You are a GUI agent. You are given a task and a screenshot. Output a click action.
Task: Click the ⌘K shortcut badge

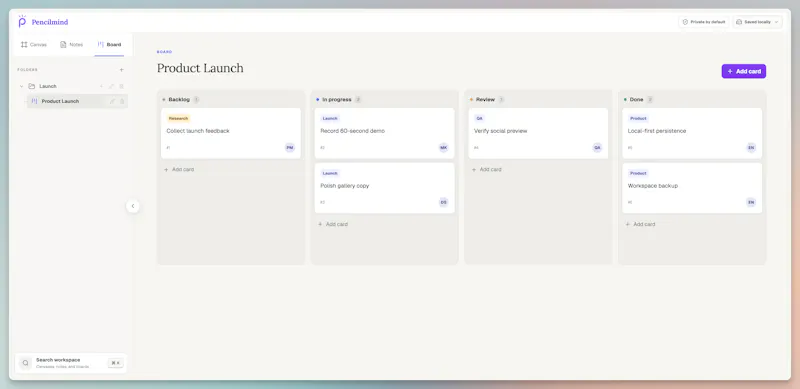click(x=115, y=363)
